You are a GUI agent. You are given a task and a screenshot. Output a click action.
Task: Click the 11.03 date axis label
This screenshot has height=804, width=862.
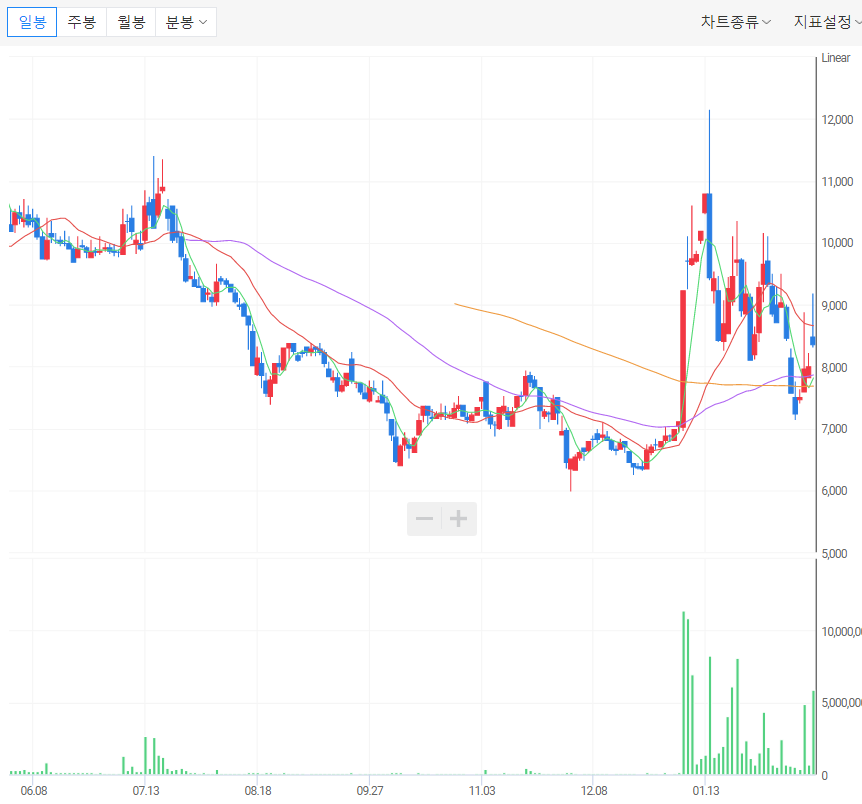click(x=482, y=791)
